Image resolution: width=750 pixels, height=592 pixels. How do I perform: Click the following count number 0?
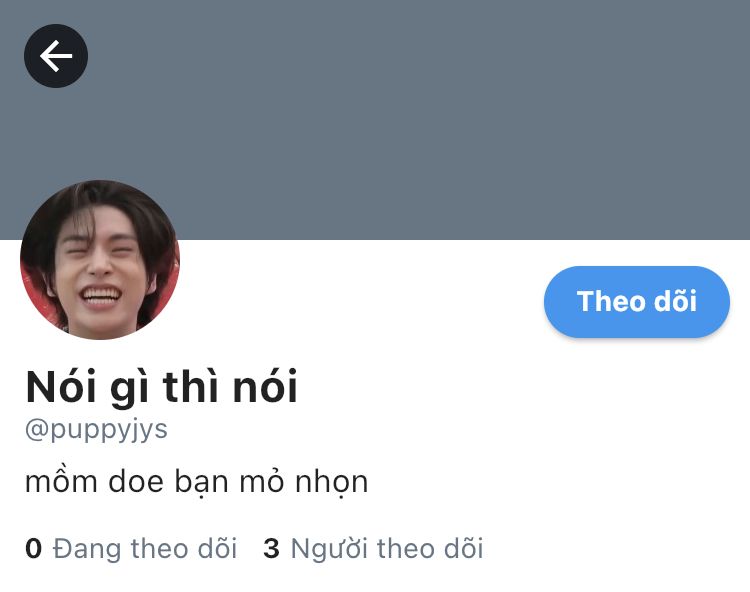(33, 549)
